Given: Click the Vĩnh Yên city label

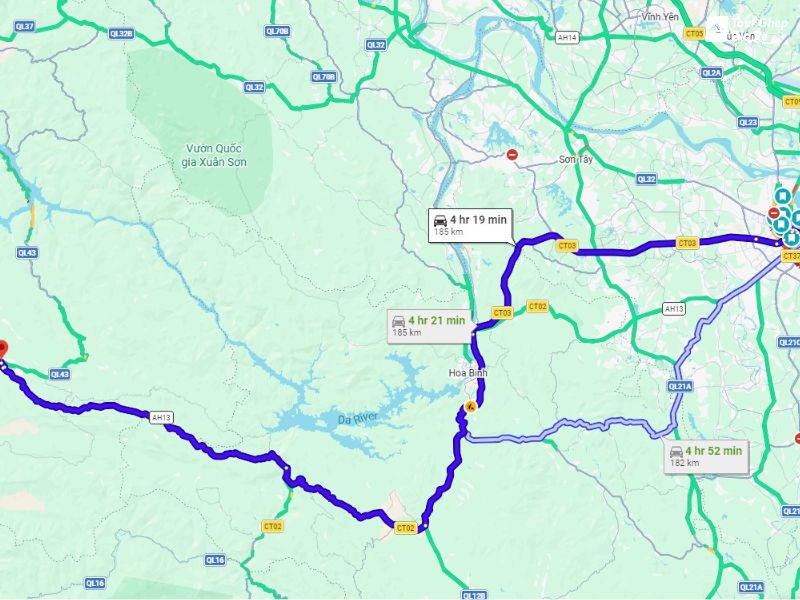Looking at the screenshot, I should click(x=660, y=17).
